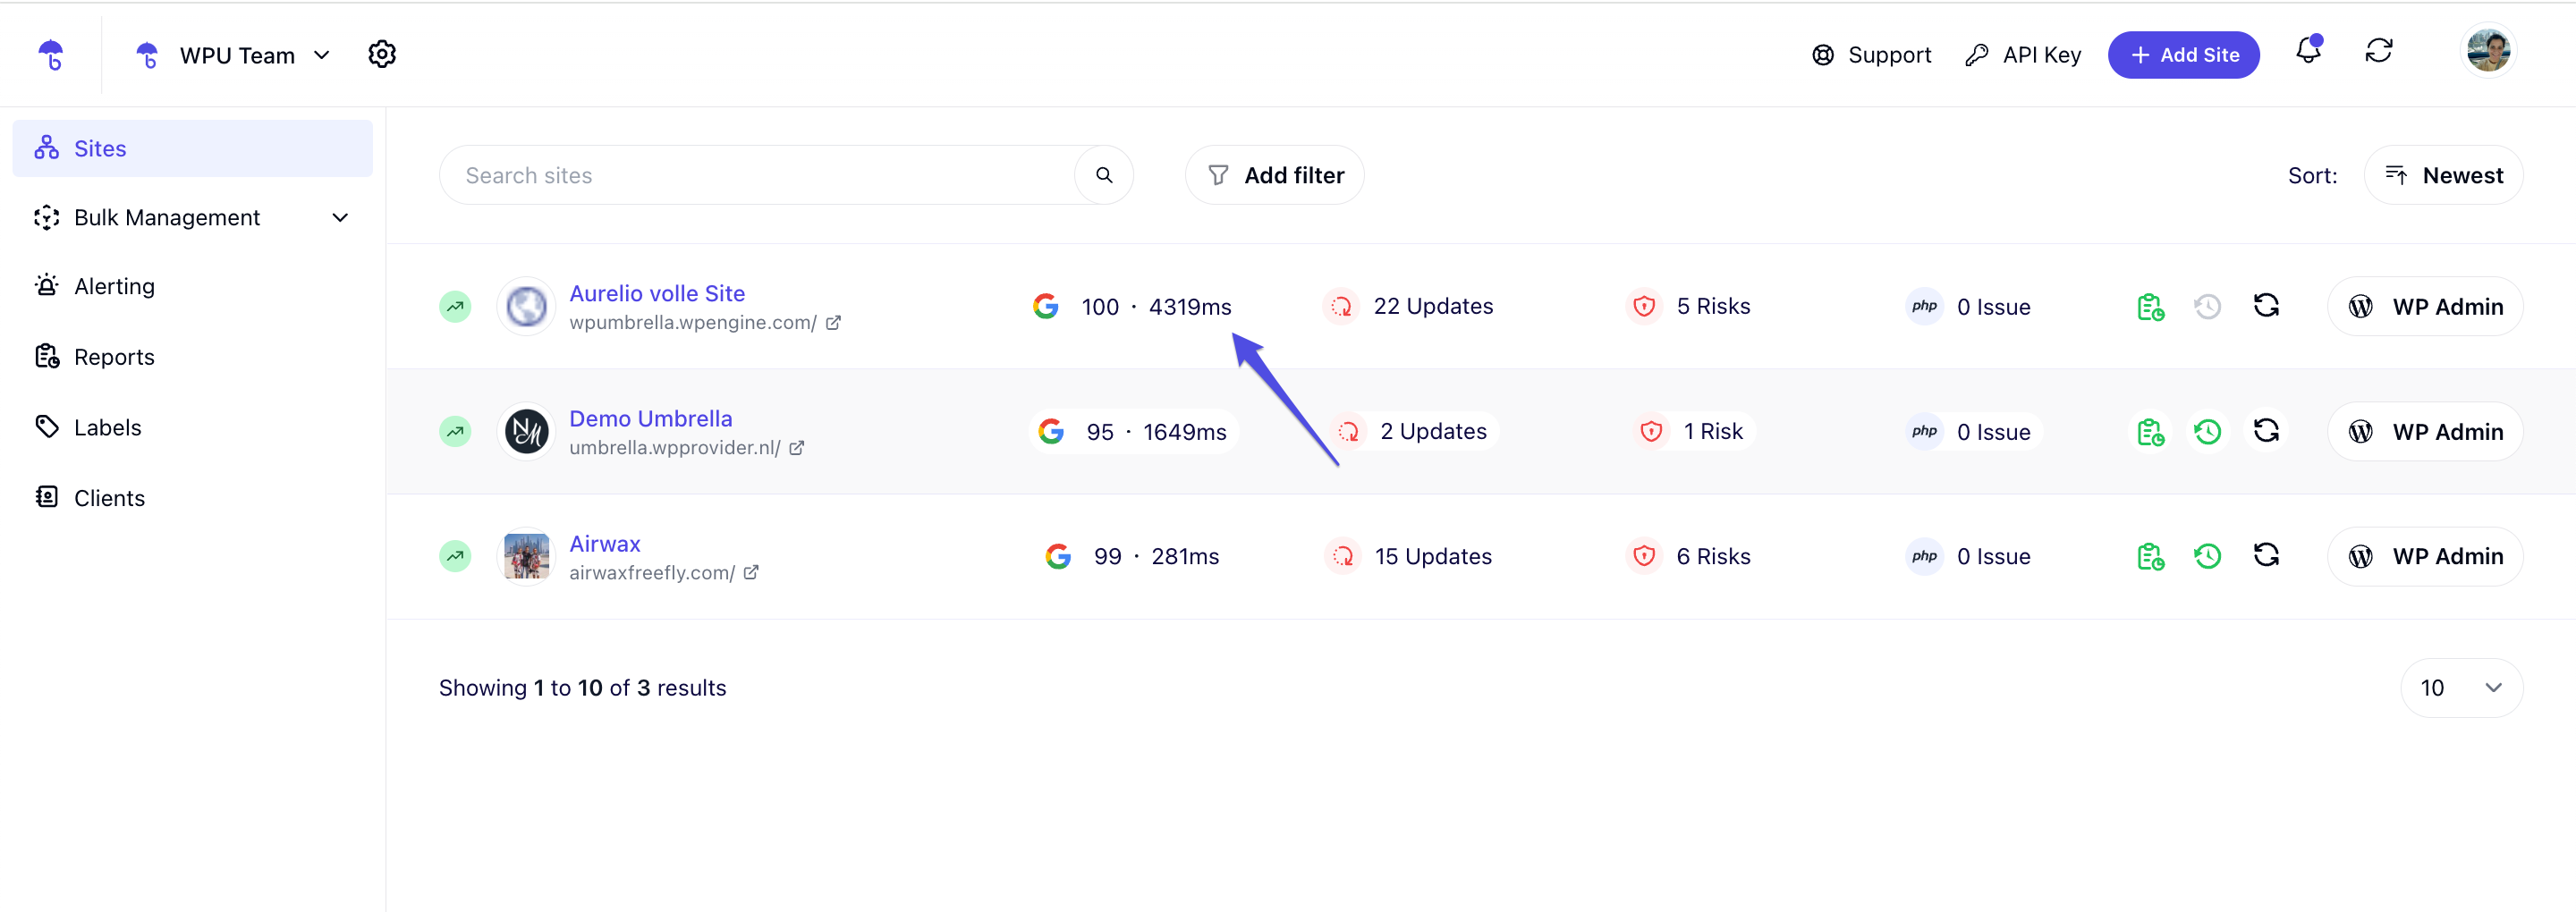
Task: Click Airwax site thumbnail
Action: coord(526,556)
